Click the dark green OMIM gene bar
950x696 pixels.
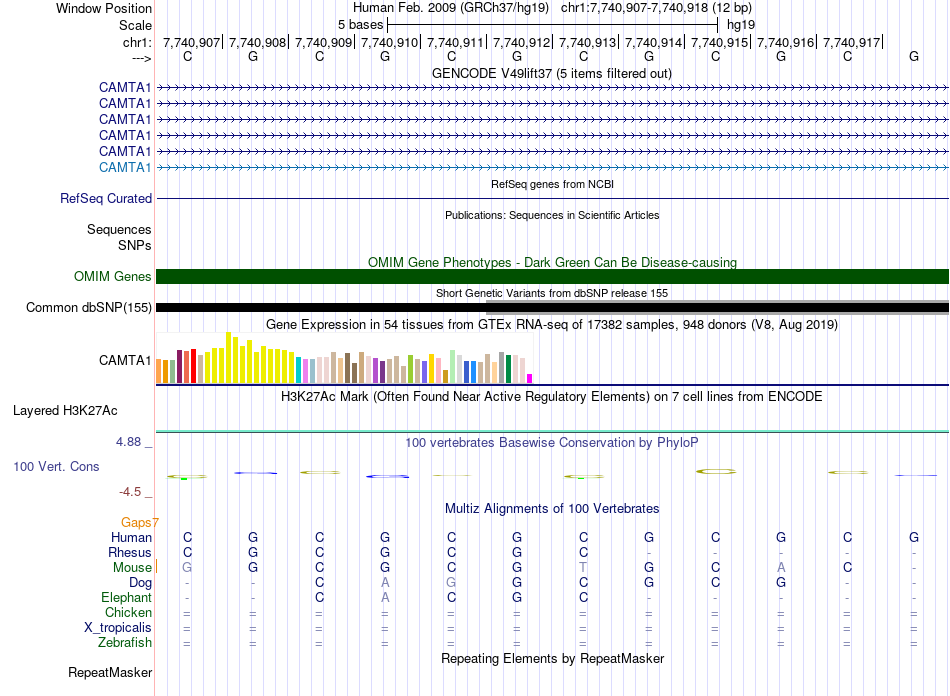pyautogui.click(x=552, y=276)
